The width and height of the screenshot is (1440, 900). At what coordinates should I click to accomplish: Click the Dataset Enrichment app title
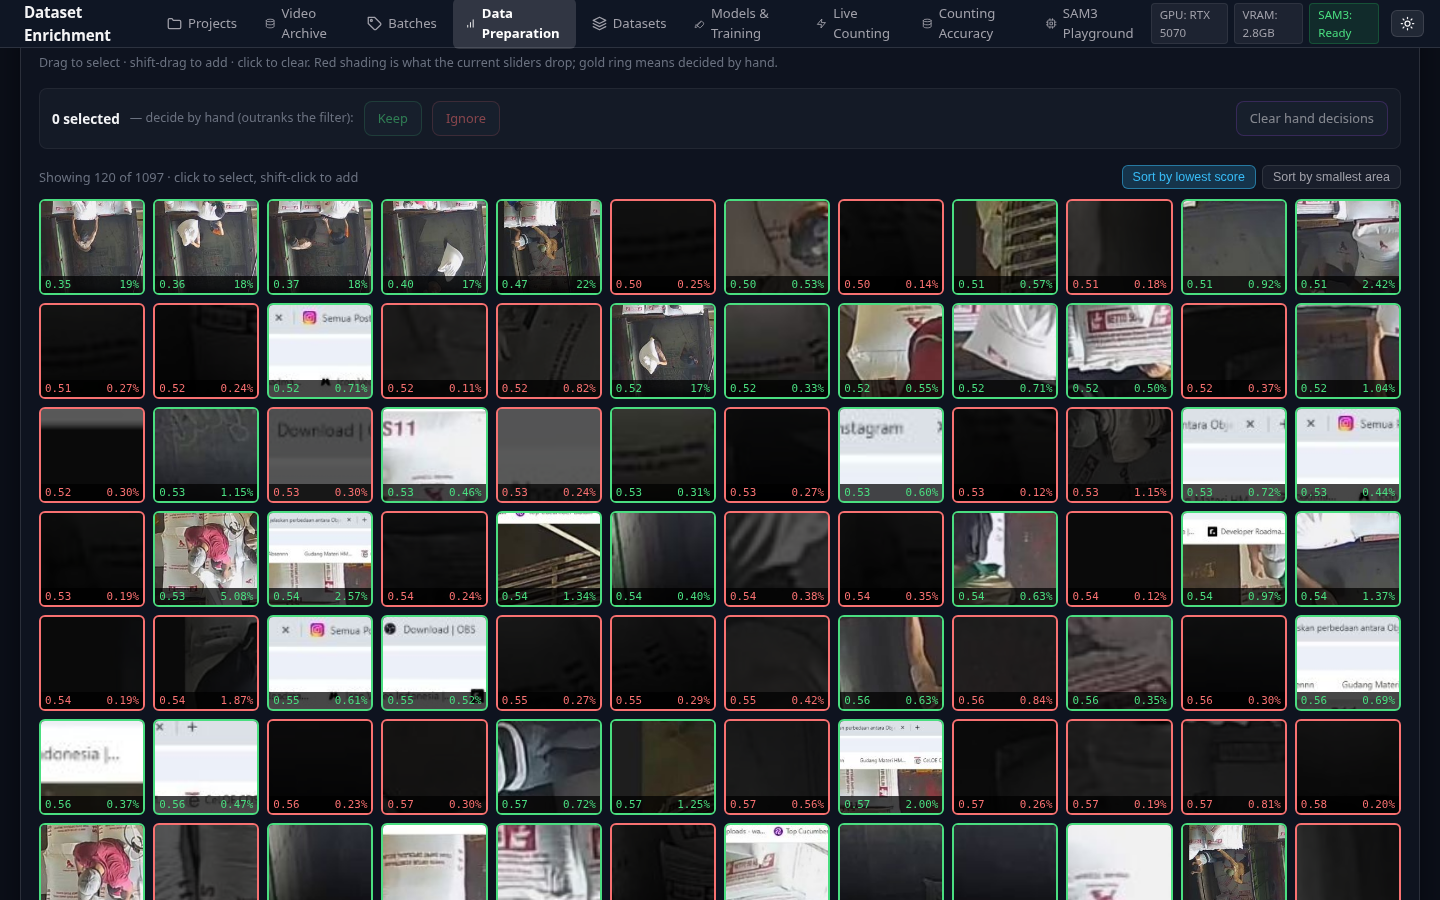pos(67,24)
